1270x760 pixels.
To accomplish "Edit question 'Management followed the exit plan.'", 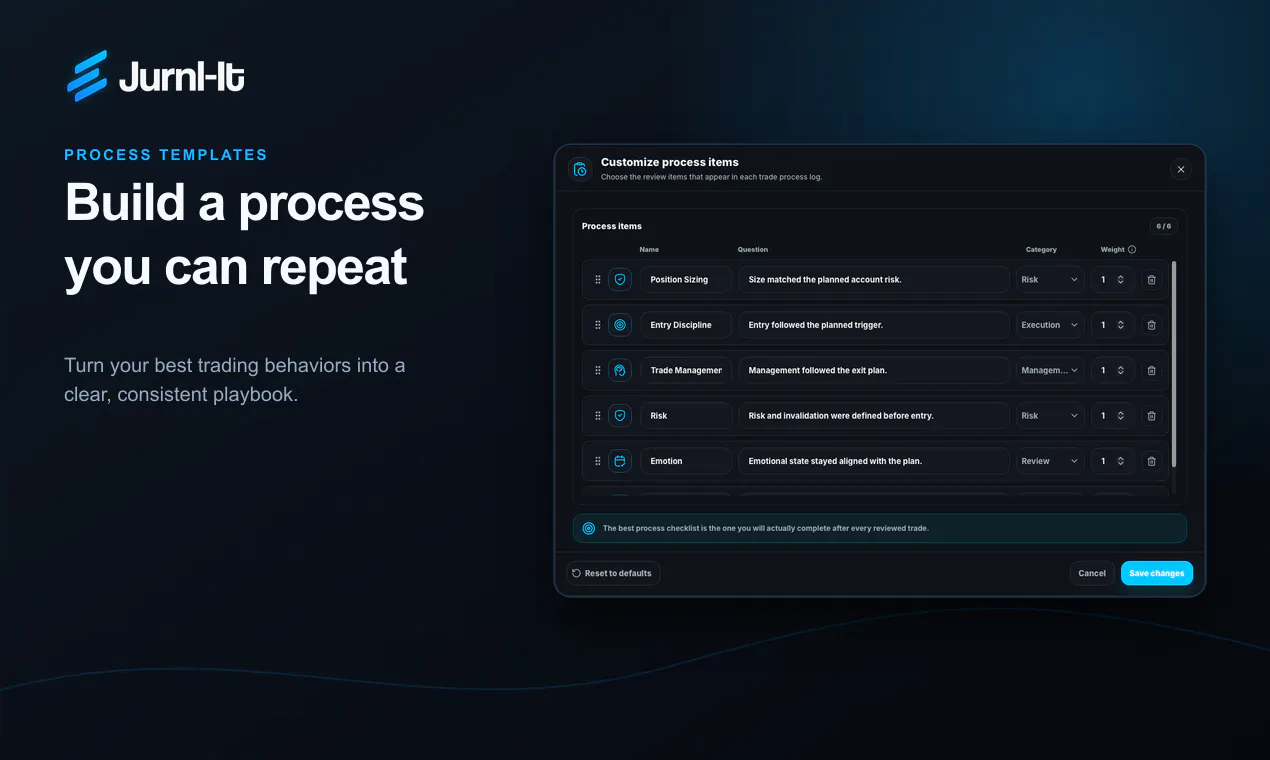I will [874, 370].
